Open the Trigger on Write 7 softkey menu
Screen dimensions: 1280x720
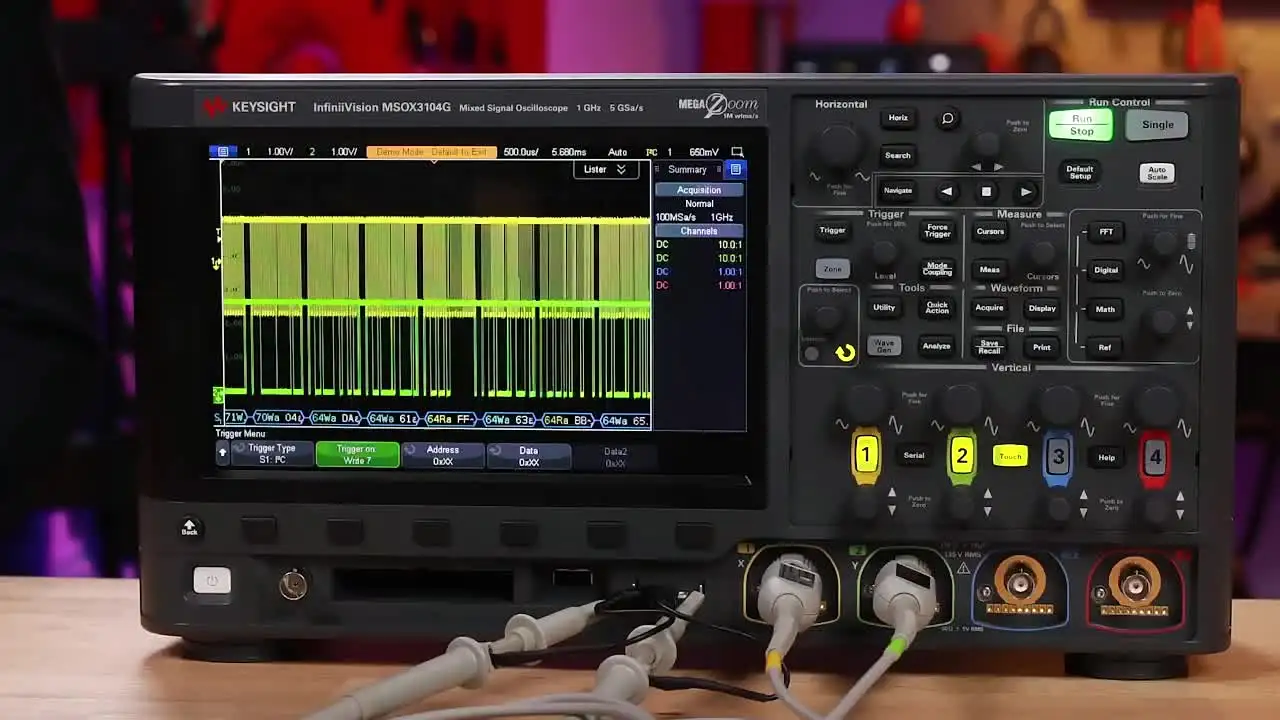click(357, 455)
